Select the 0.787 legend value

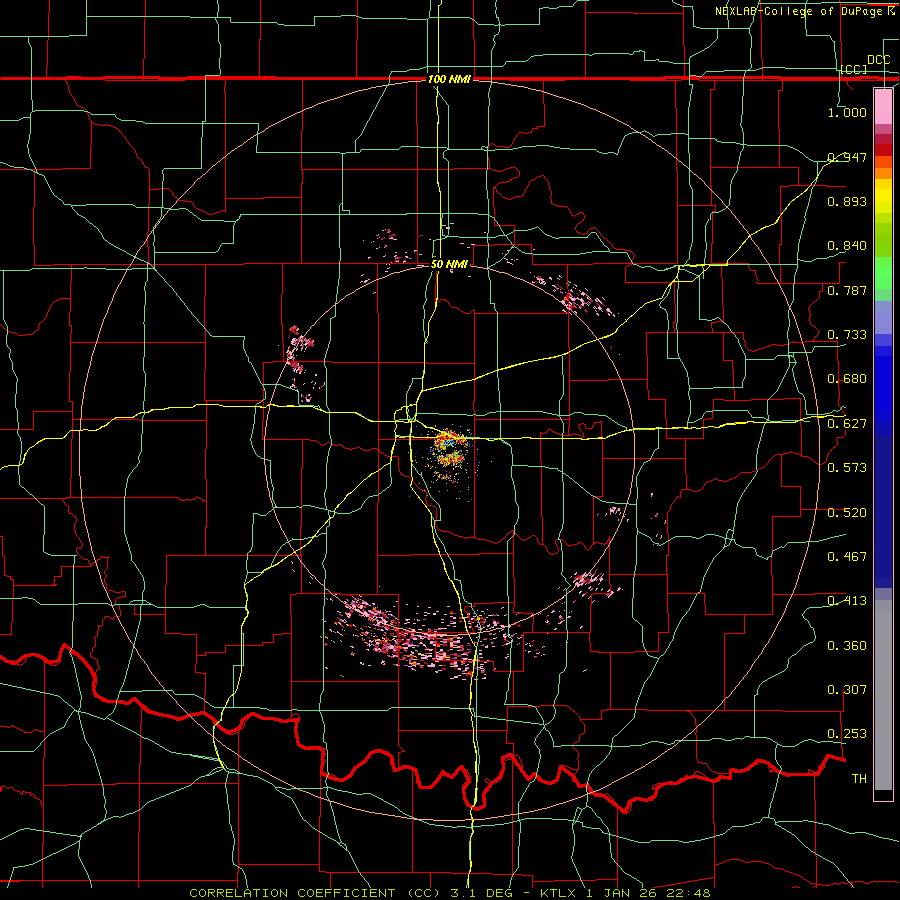[847, 290]
